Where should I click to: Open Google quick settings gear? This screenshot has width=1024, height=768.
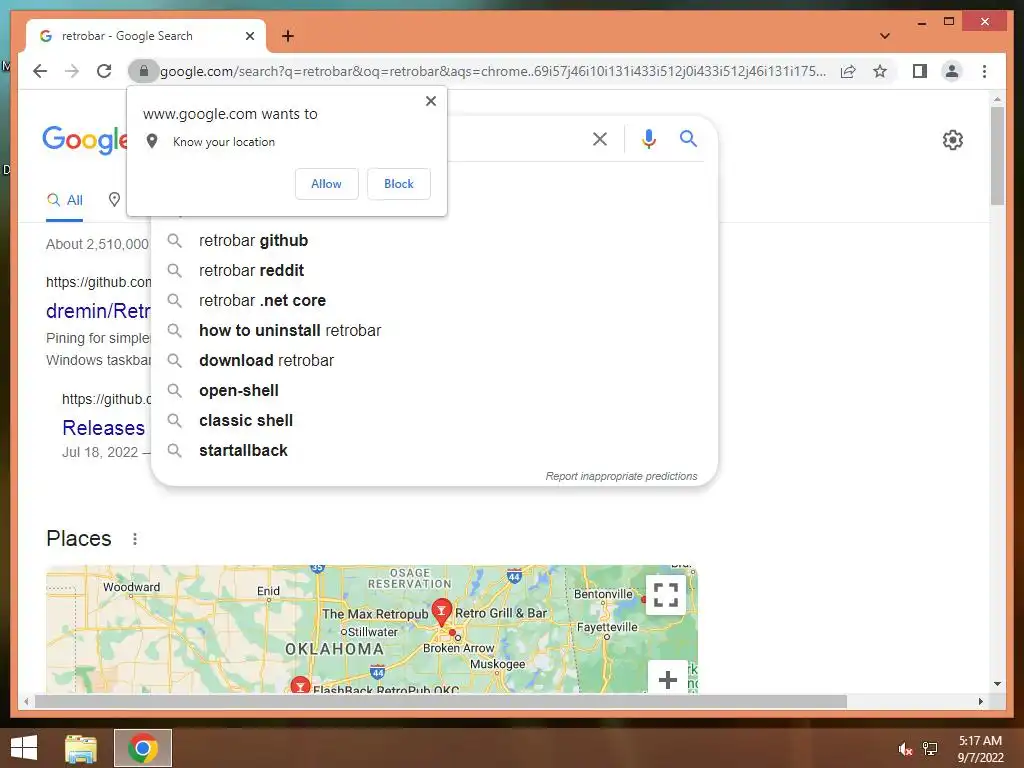click(952, 140)
